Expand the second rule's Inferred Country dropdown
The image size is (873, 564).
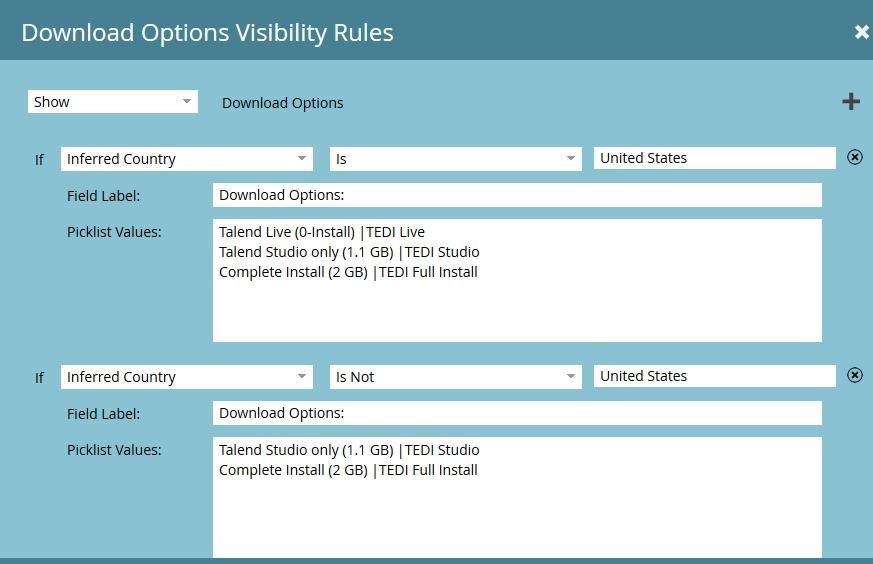[x=187, y=377]
